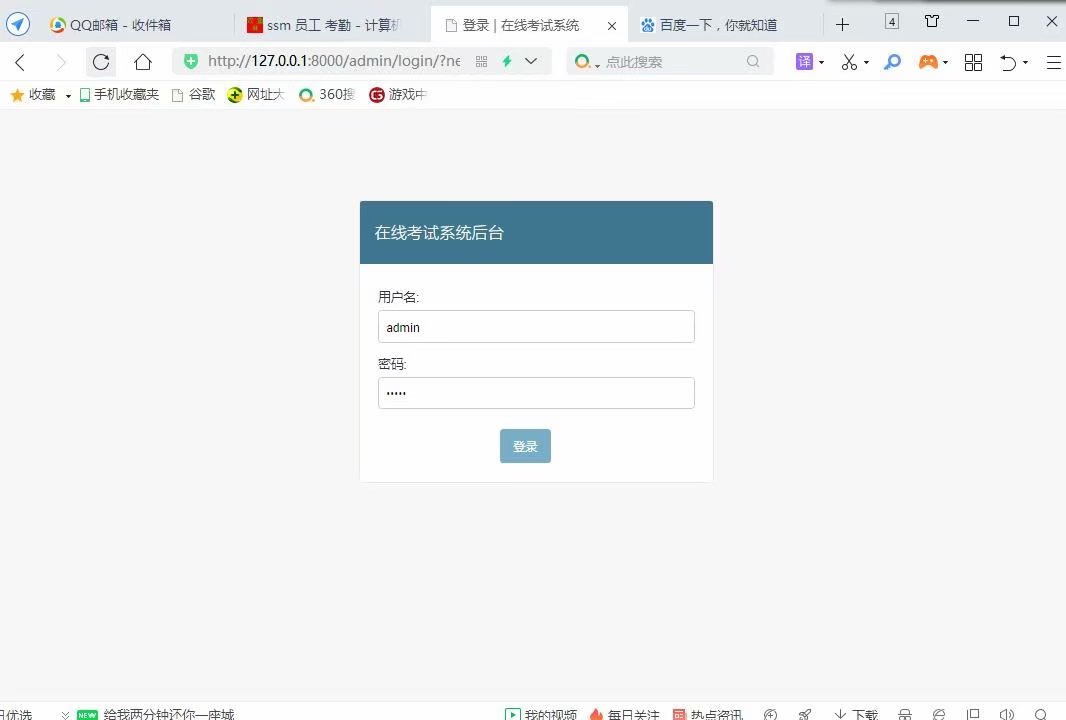Viewport: 1066px width, 720px height.
Task: Open the purple translate icon
Action: pyautogui.click(x=804, y=62)
